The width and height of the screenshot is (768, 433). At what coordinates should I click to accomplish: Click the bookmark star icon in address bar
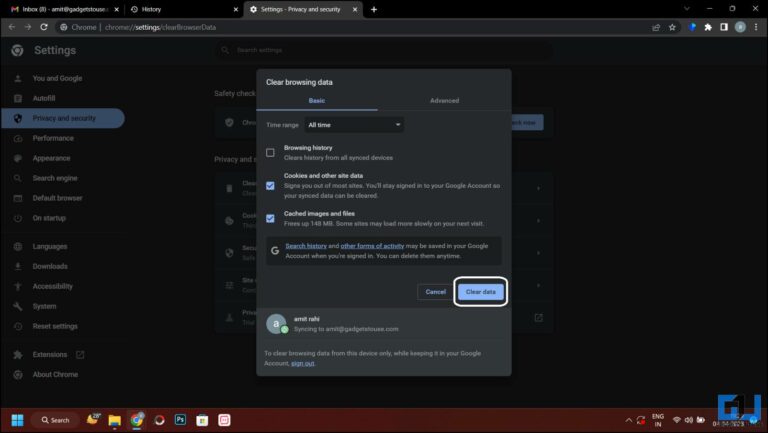point(672,27)
